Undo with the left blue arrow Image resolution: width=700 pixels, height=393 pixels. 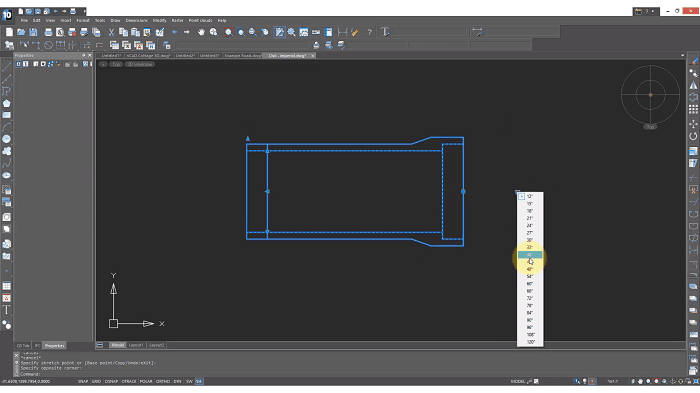[175, 32]
